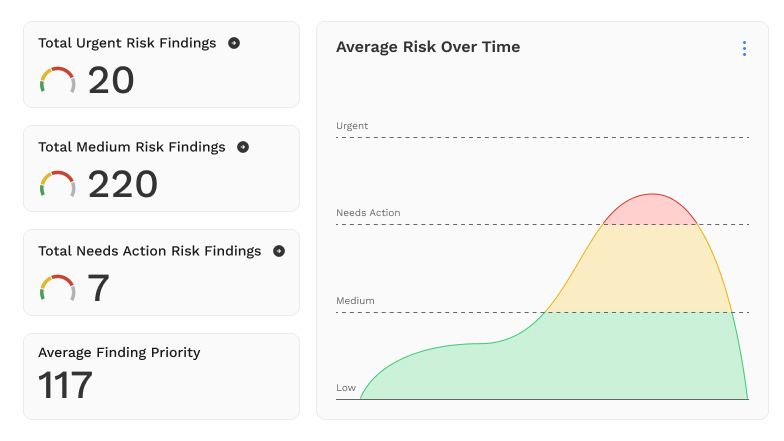Click arrow icon beside Total Urgent Risk Findings
784x441 pixels.
pos(234,43)
